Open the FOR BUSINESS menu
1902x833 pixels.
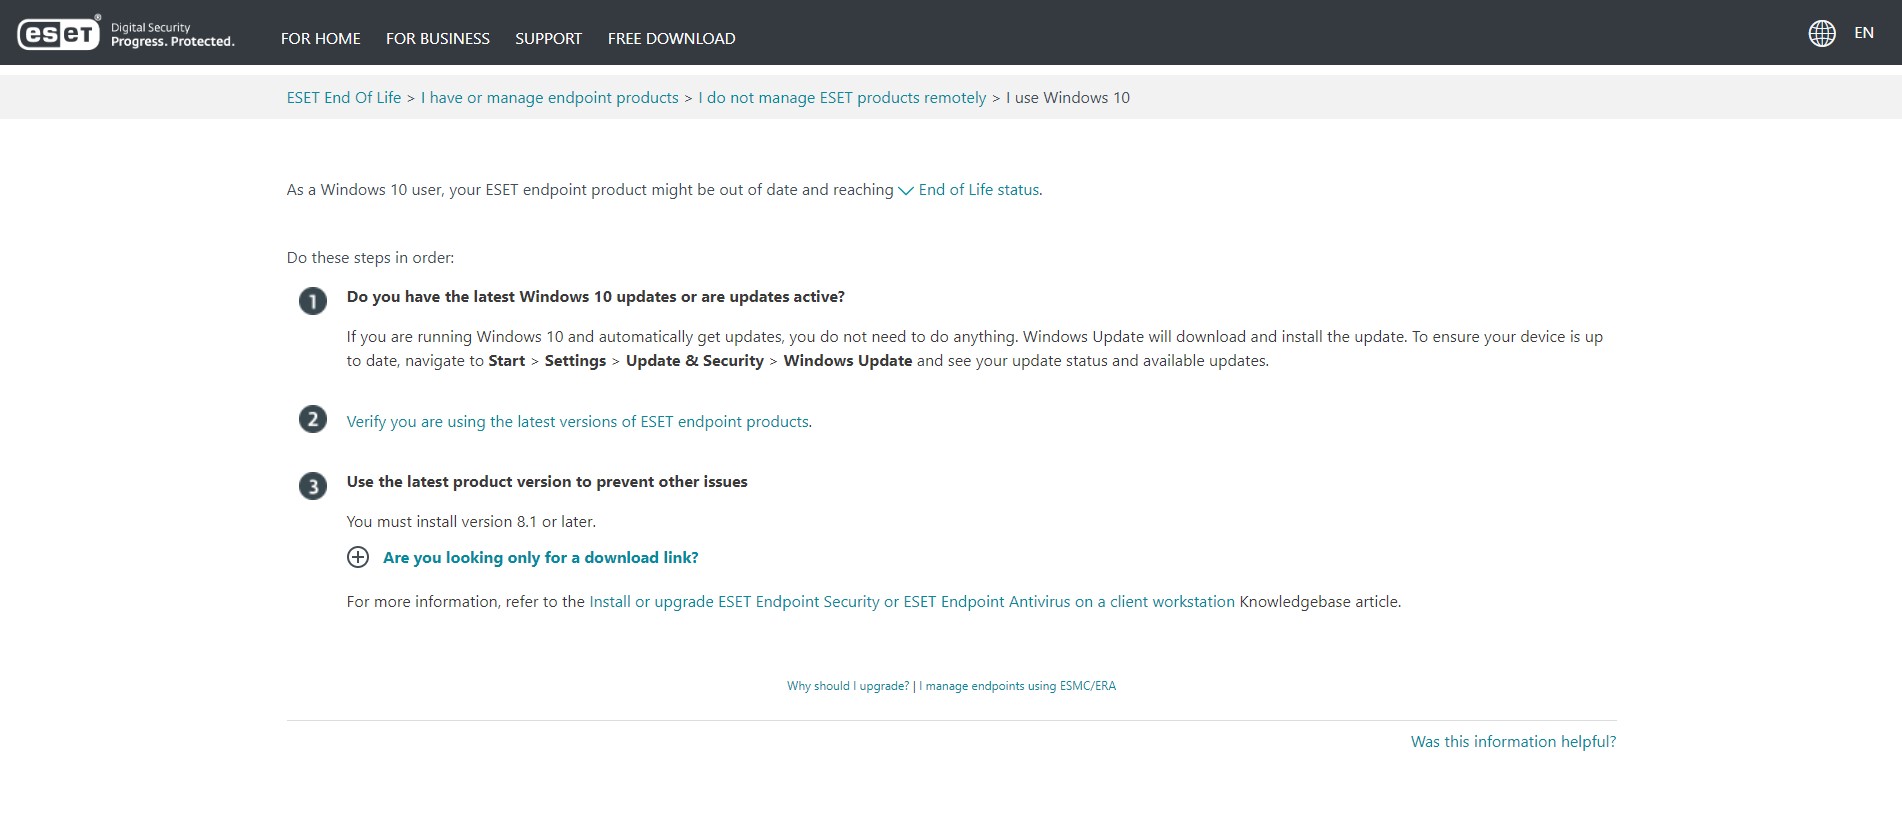[438, 38]
